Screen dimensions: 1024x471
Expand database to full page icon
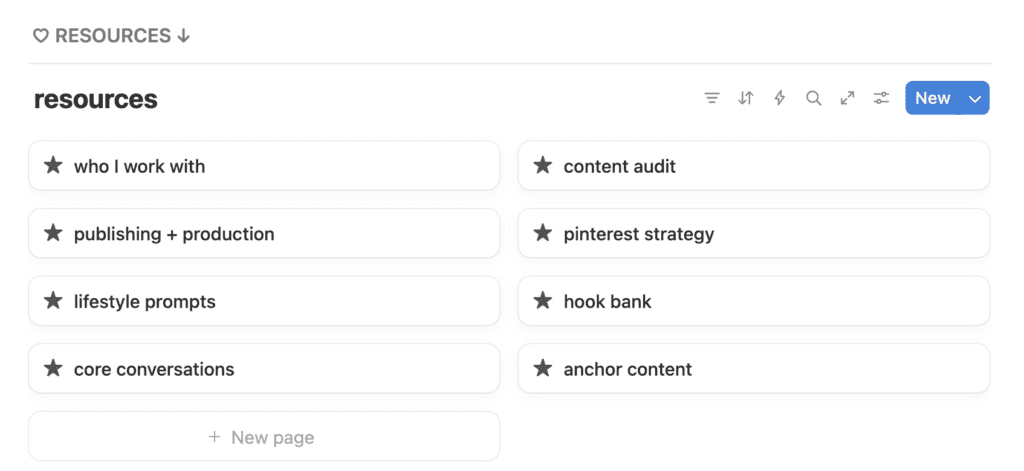[847, 98]
